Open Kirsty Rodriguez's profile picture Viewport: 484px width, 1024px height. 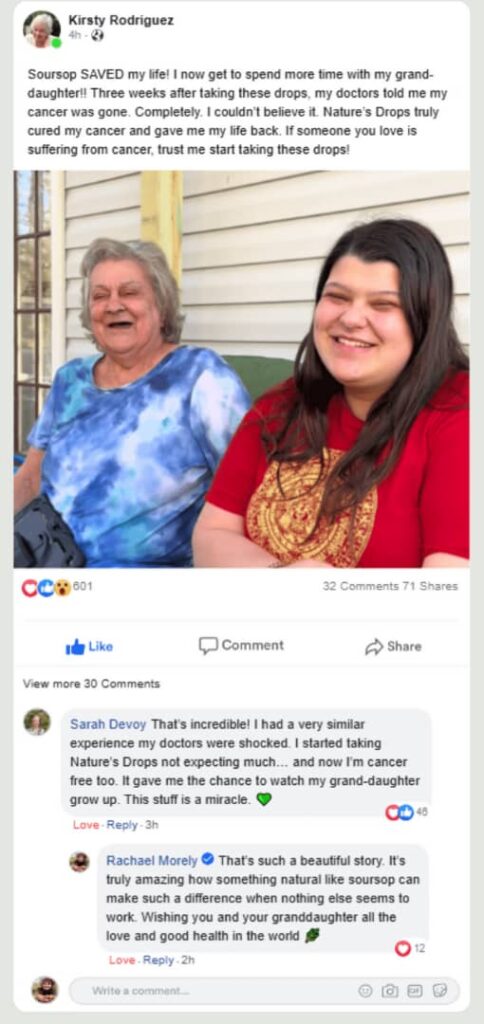pyautogui.click(x=42, y=29)
